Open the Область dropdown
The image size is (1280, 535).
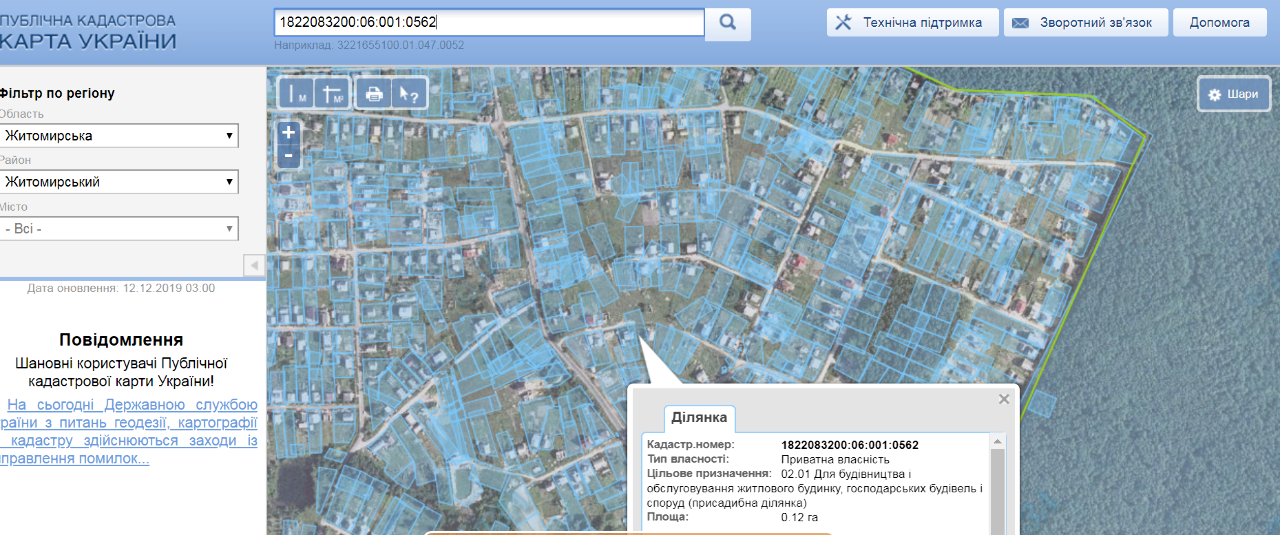[x=119, y=135]
